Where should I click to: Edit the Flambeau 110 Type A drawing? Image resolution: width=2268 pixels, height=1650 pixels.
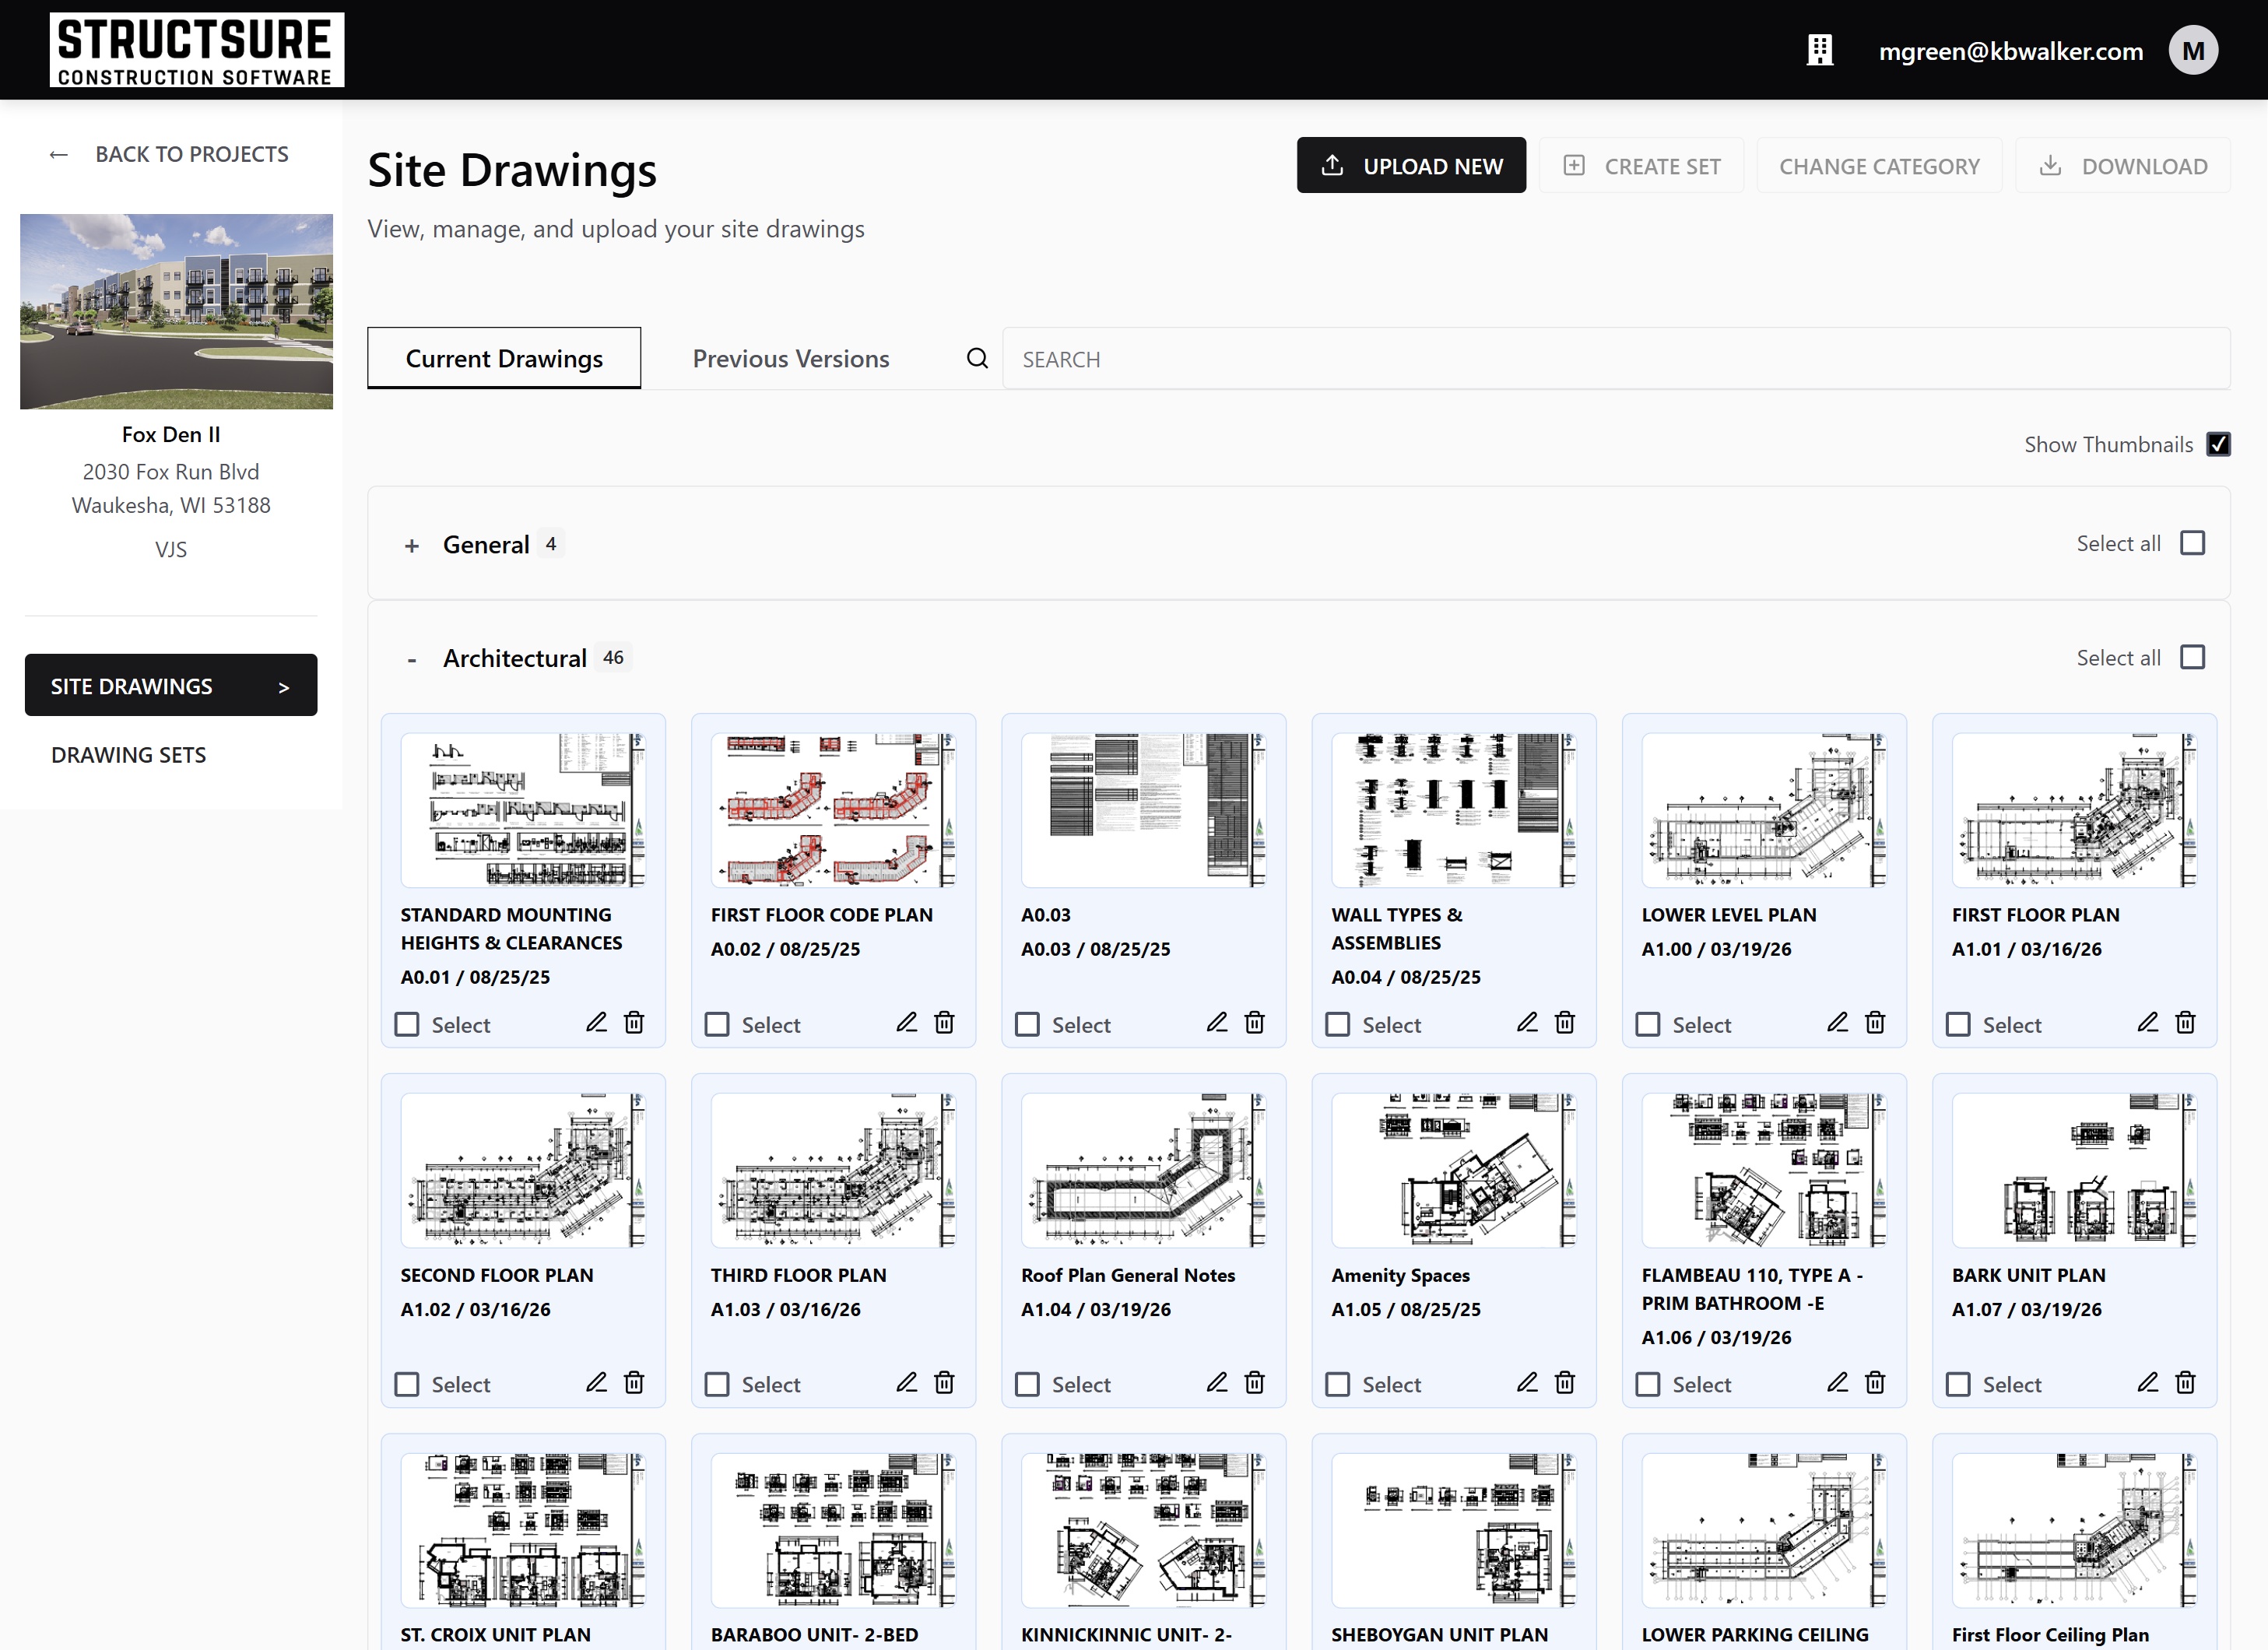pos(1837,1382)
